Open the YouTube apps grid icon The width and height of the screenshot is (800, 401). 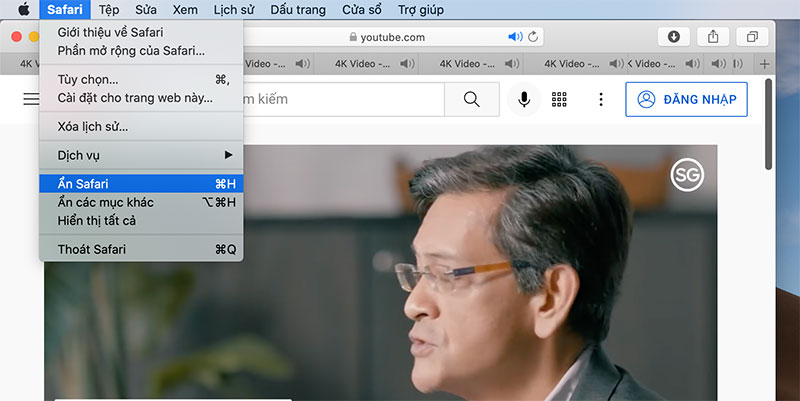pyautogui.click(x=559, y=99)
